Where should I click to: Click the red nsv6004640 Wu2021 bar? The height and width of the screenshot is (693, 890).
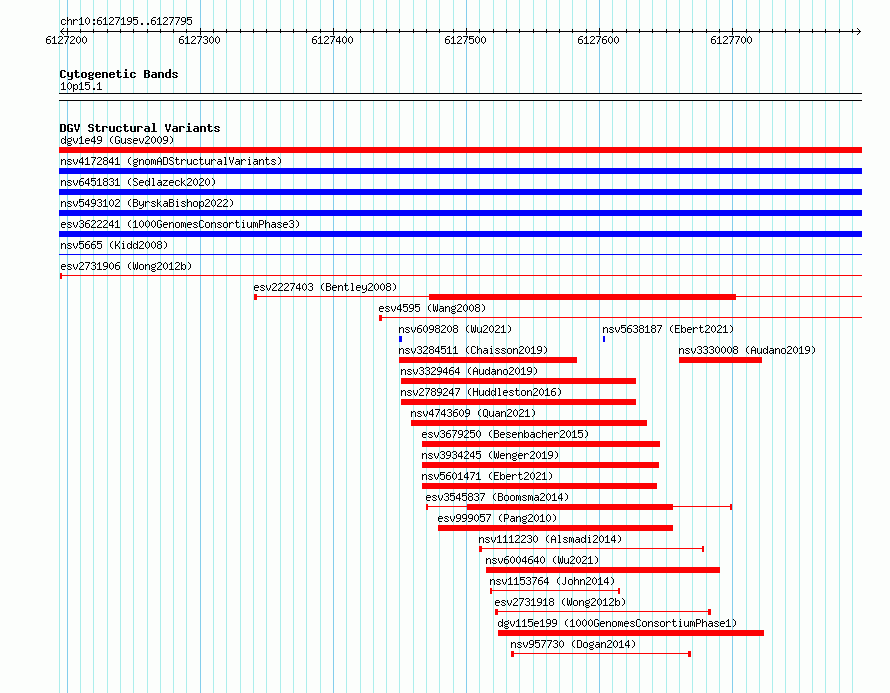(x=603, y=570)
